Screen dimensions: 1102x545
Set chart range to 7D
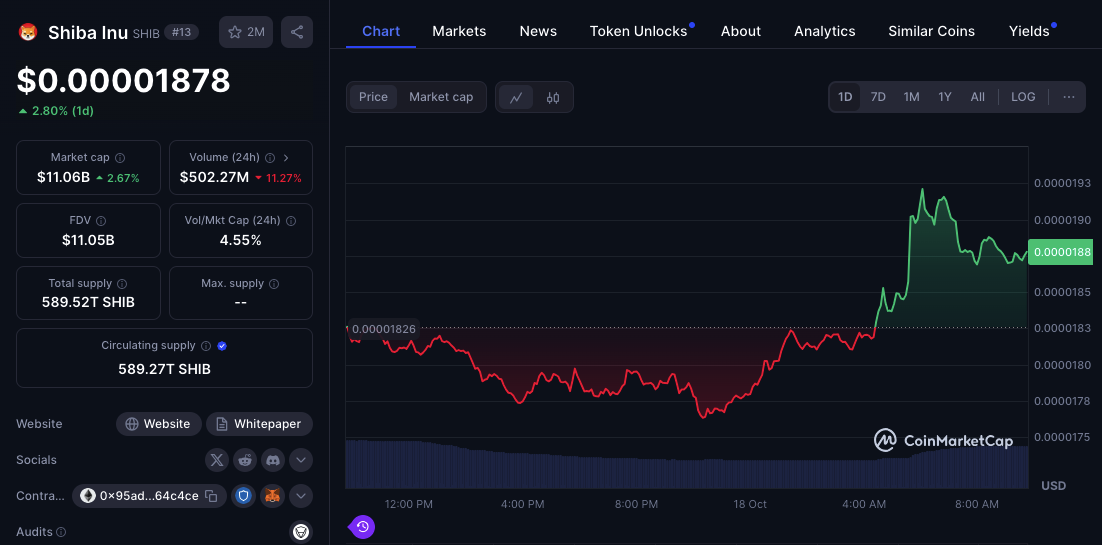coord(878,97)
